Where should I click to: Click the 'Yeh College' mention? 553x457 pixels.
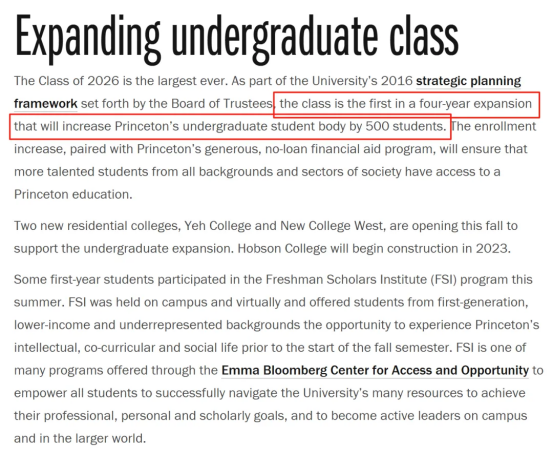tap(217, 226)
